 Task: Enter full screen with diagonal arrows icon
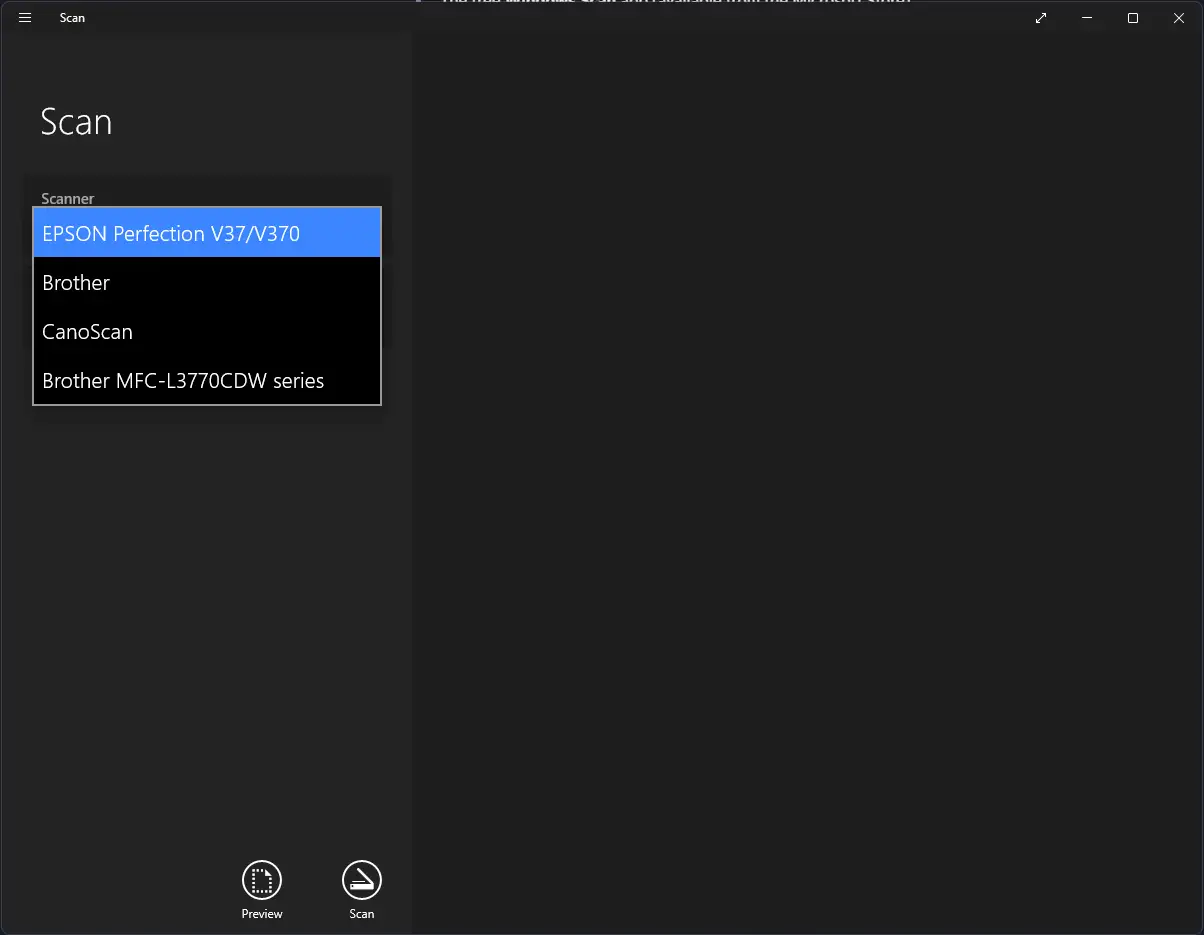coord(1041,18)
